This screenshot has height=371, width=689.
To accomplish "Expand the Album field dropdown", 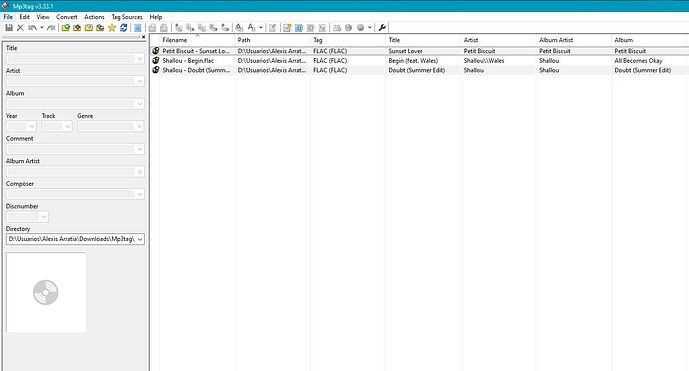I will pyautogui.click(x=140, y=104).
